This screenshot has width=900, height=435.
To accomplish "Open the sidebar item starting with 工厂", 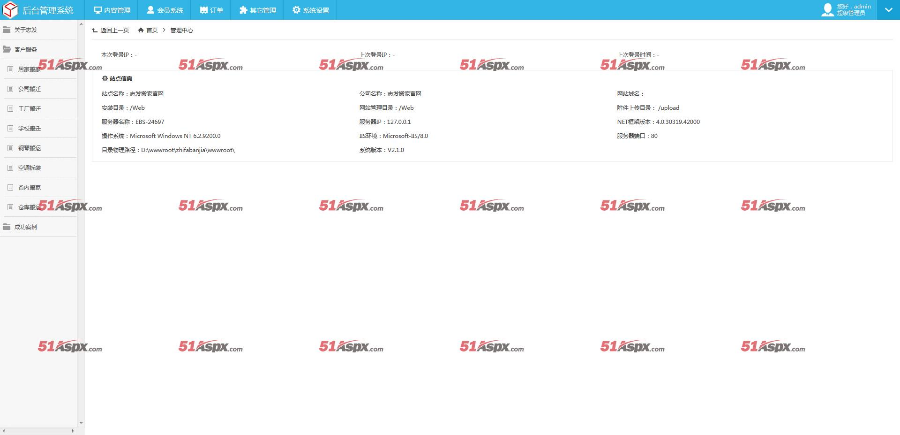I will tap(38, 108).
